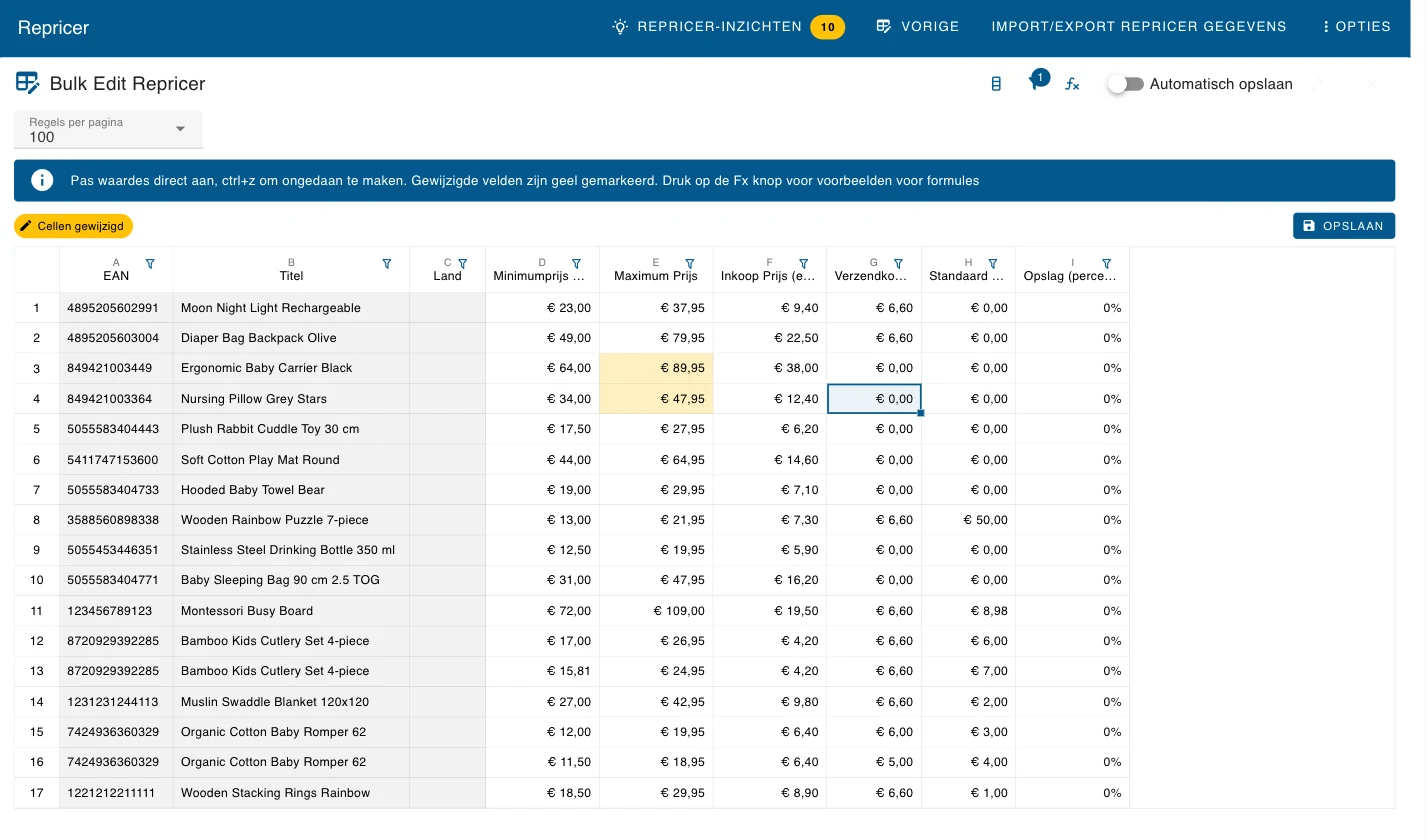
Task: Open Import/Export Repricer Gegevens
Action: [1139, 27]
